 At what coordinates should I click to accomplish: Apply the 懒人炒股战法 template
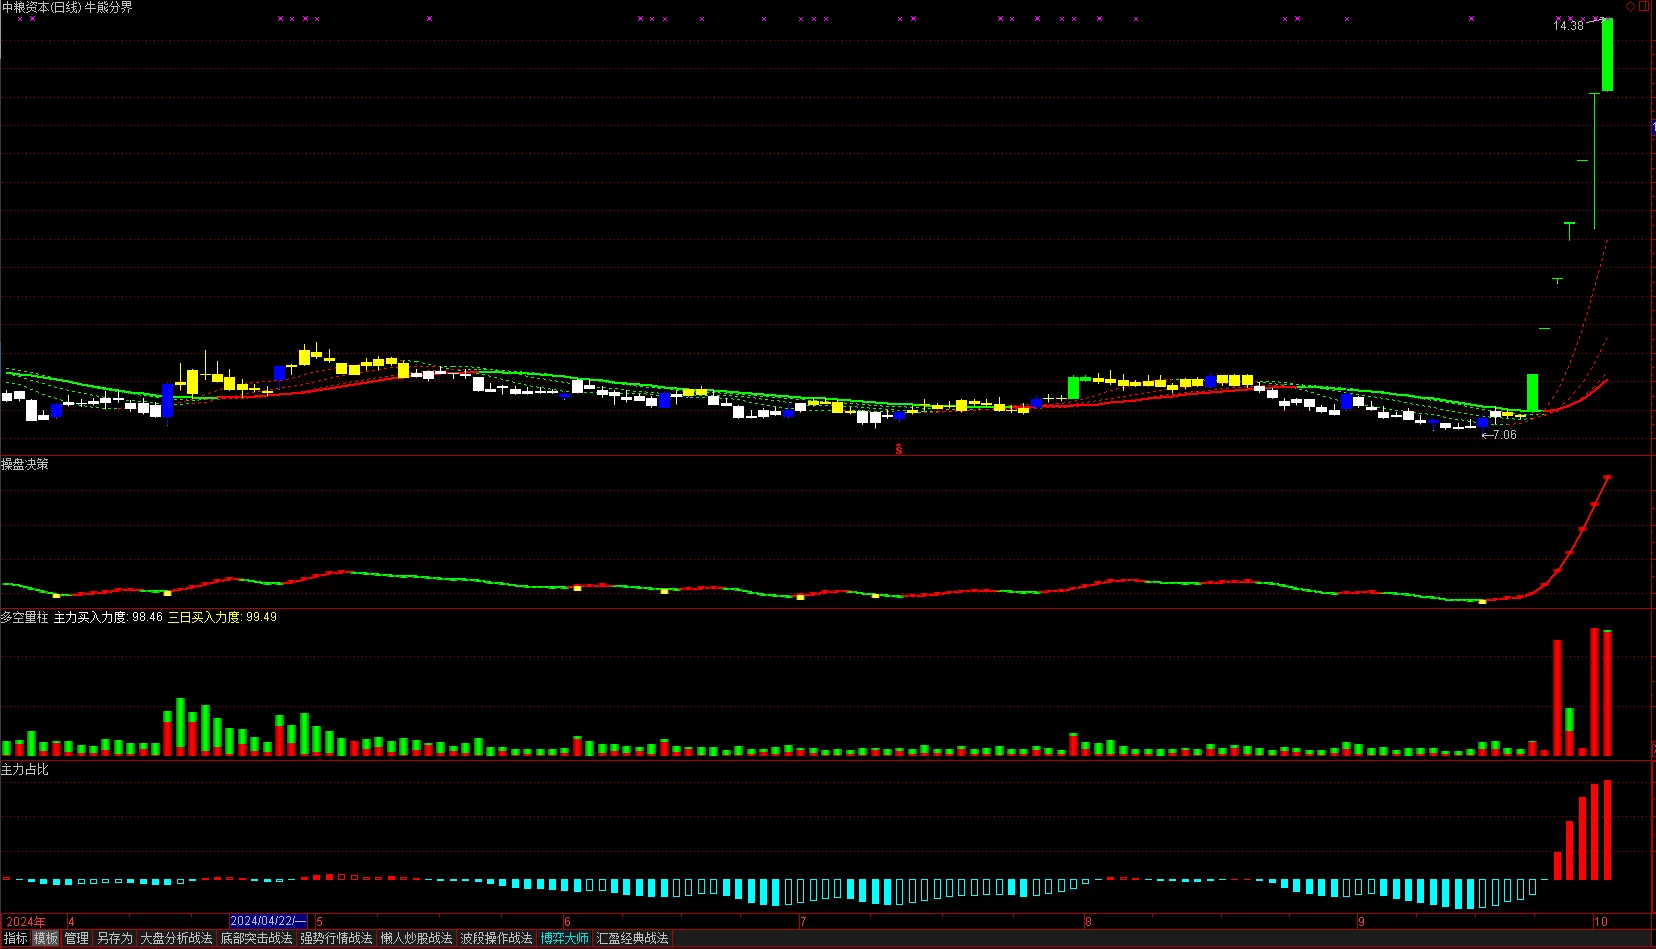(x=417, y=938)
